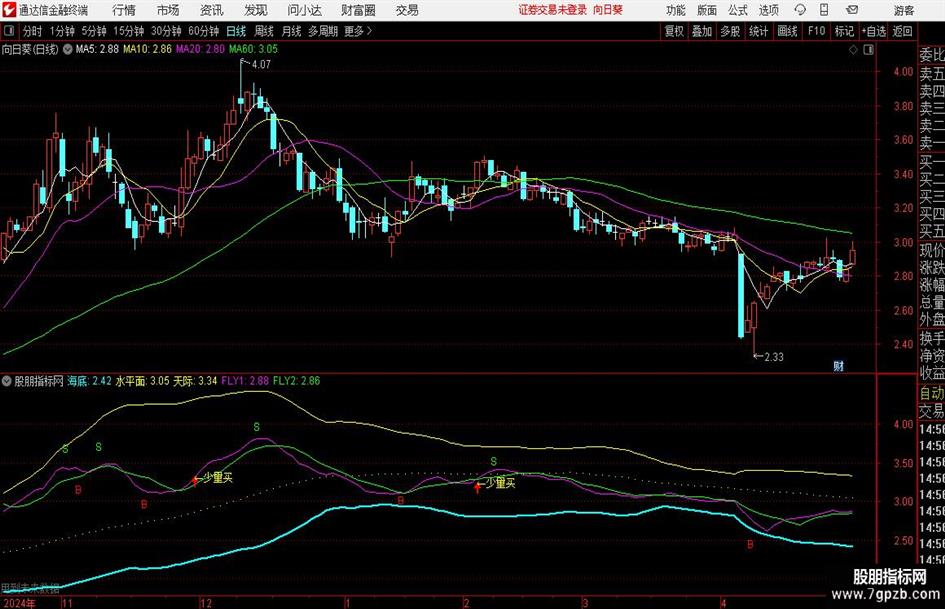Click the 自动 tab in right panel
Image resolution: width=945 pixels, height=609 pixels.
932,393
